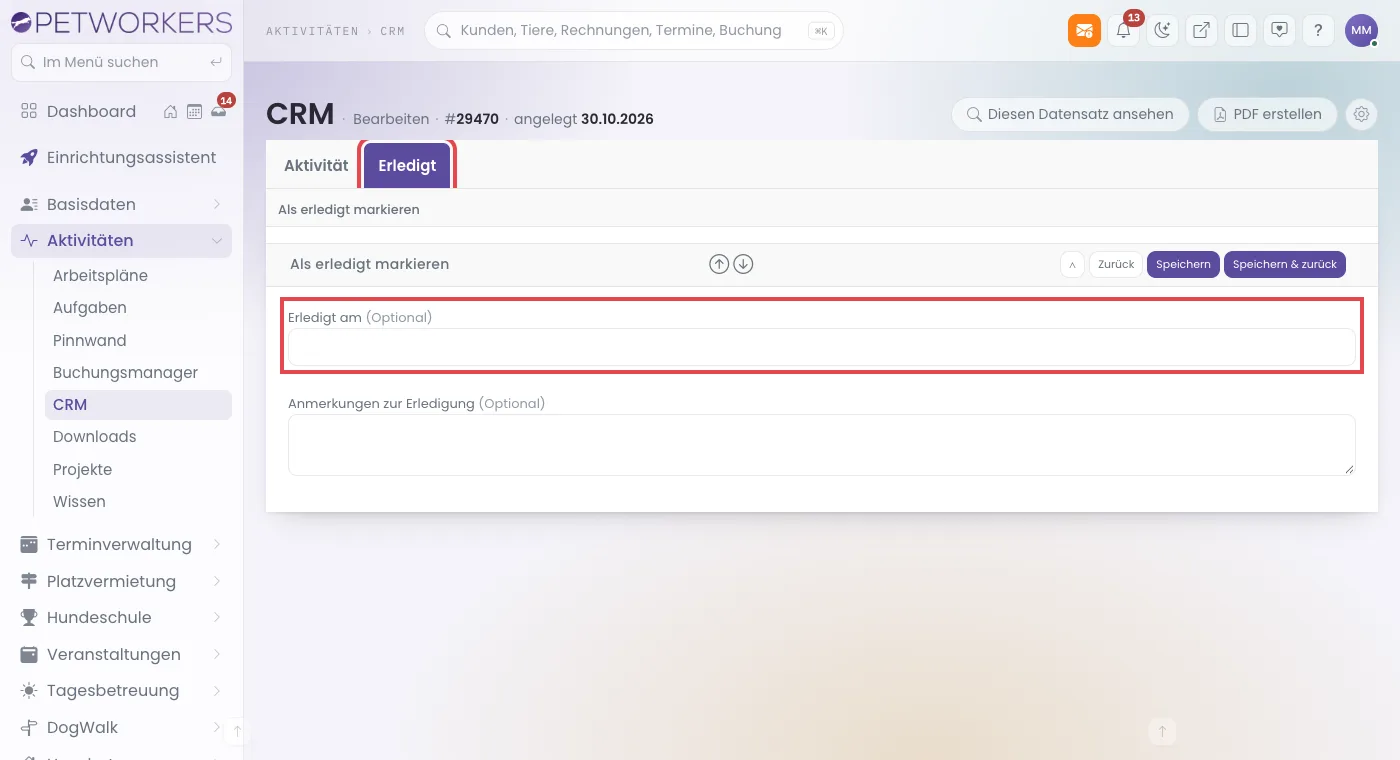Screen dimensions: 1400x760
Task: Click the Zurück button
Action: pyautogui.click(x=1116, y=264)
